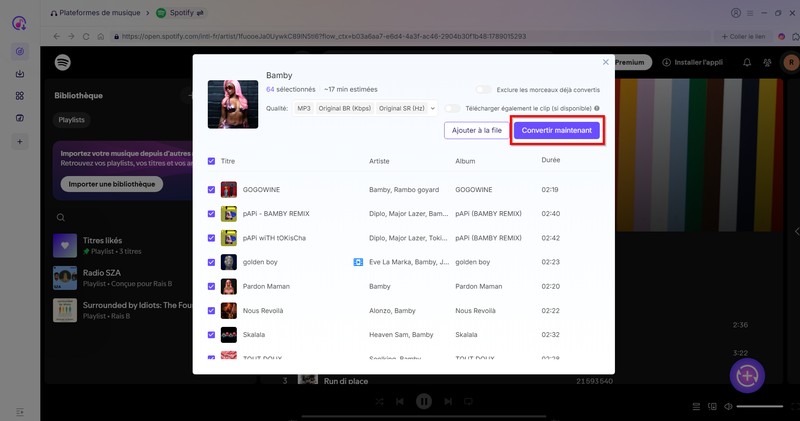Go back with the browser back arrow
This screenshot has height=421, width=800.
tap(57, 36)
